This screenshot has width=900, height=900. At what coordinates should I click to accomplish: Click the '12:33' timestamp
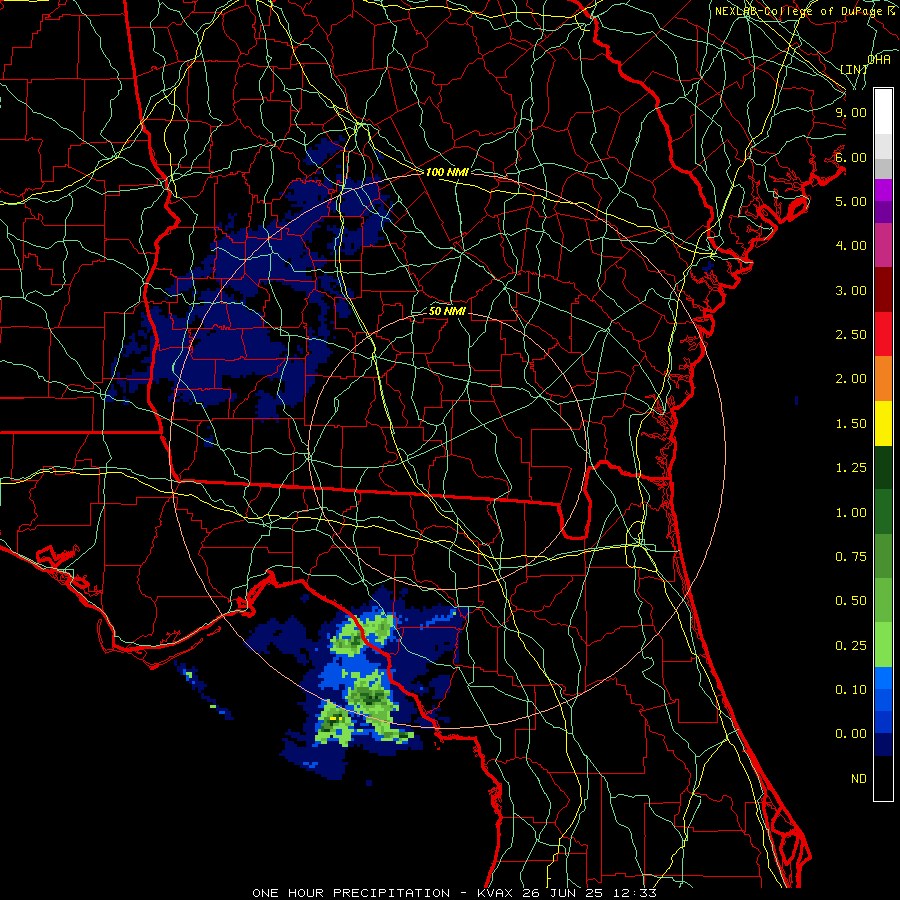point(636,893)
